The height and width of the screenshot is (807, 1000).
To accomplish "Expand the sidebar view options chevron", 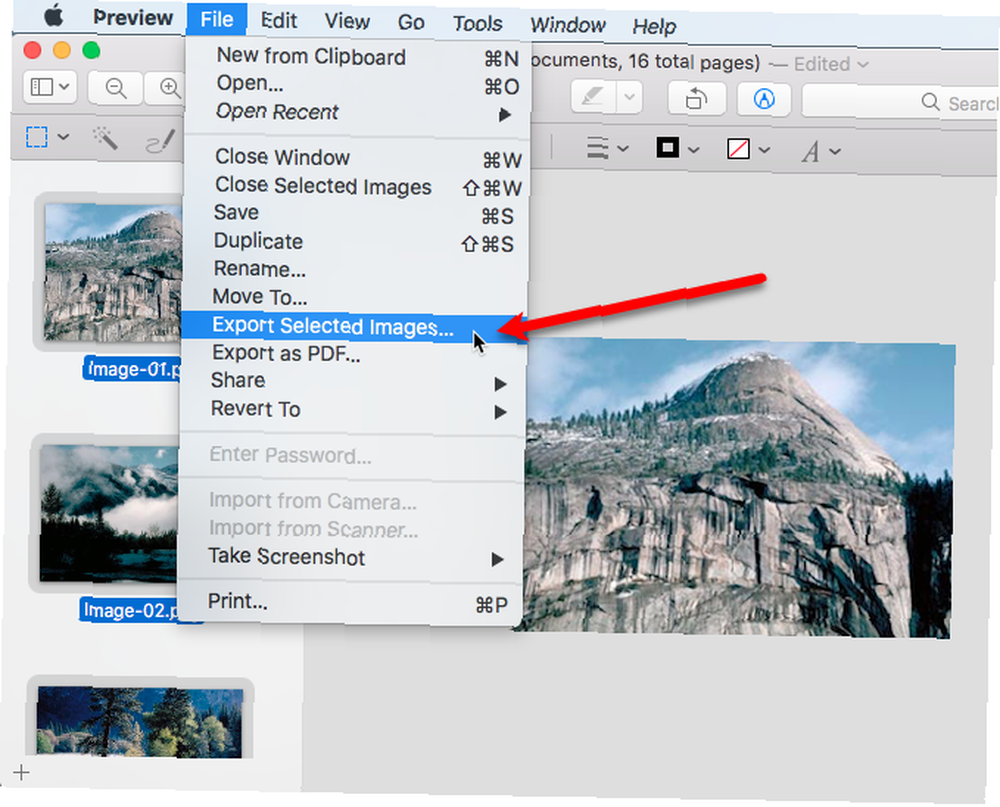I will [x=64, y=85].
